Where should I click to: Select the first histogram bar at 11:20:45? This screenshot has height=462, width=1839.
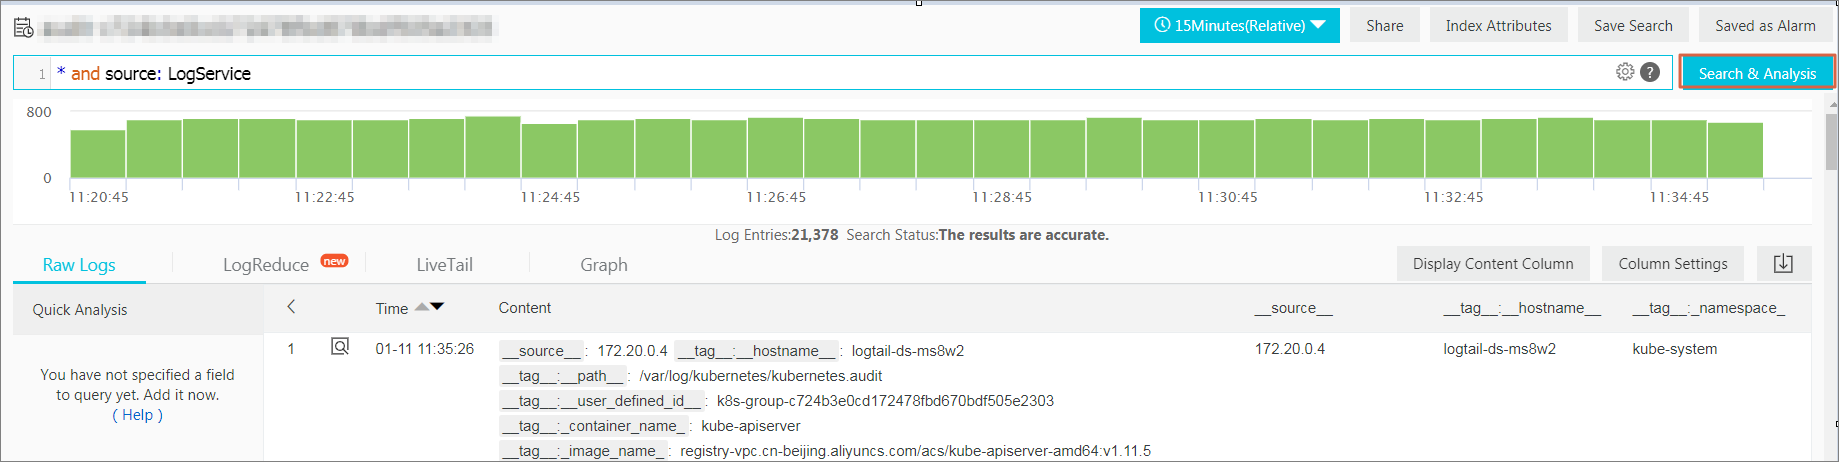pyautogui.click(x=98, y=154)
